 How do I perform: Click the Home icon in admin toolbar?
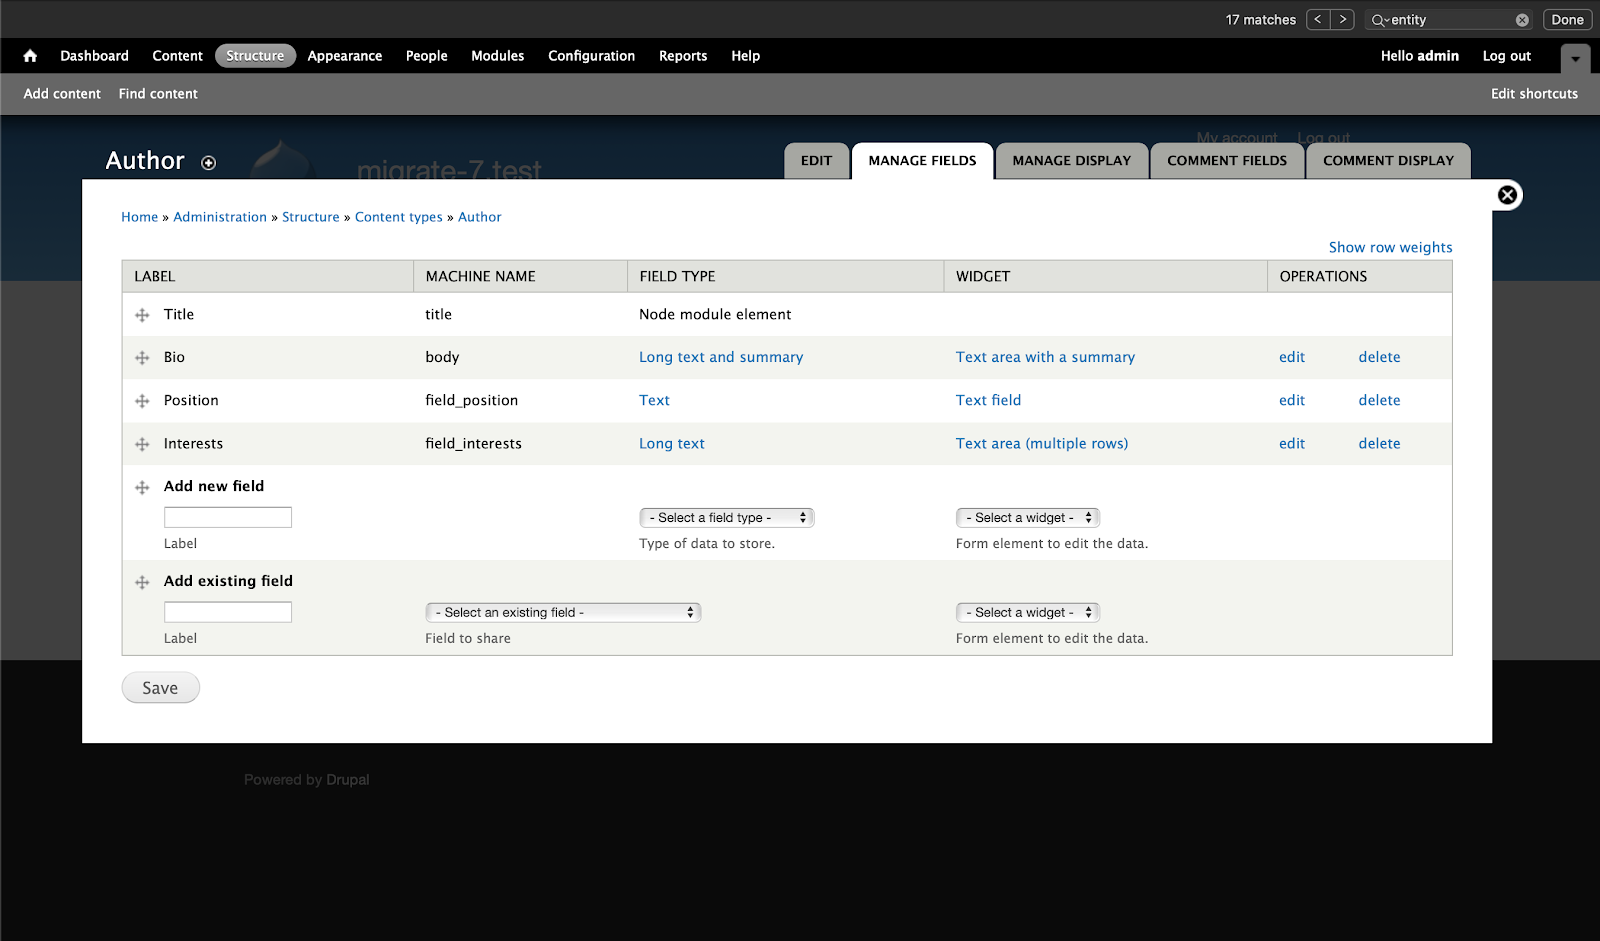point(30,56)
